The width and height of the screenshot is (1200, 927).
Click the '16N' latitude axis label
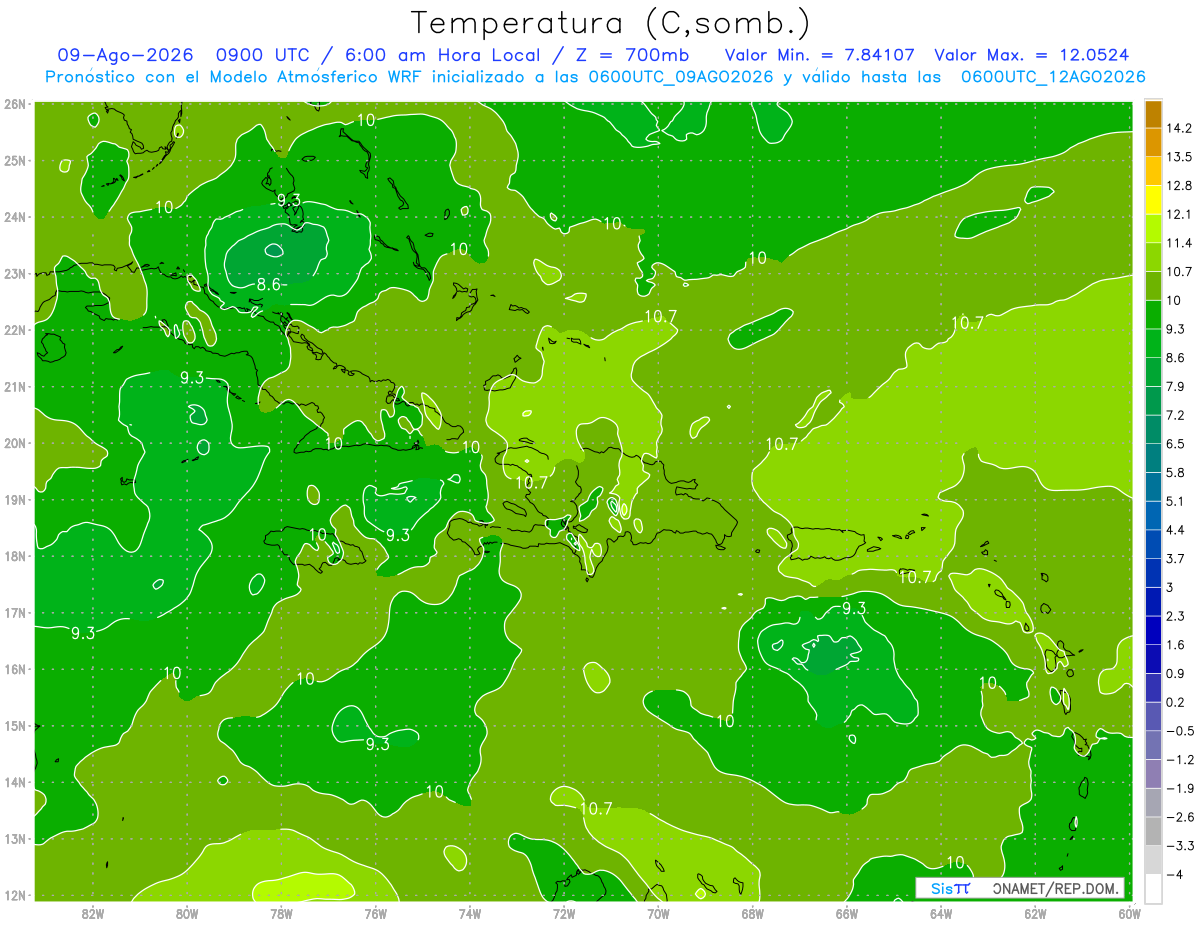[x=14, y=670]
